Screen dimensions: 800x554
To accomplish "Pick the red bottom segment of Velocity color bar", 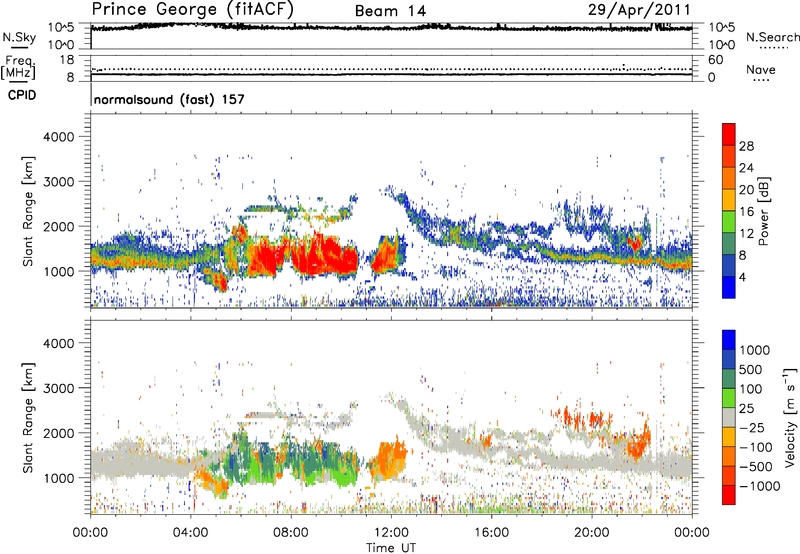I will pos(729,495).
